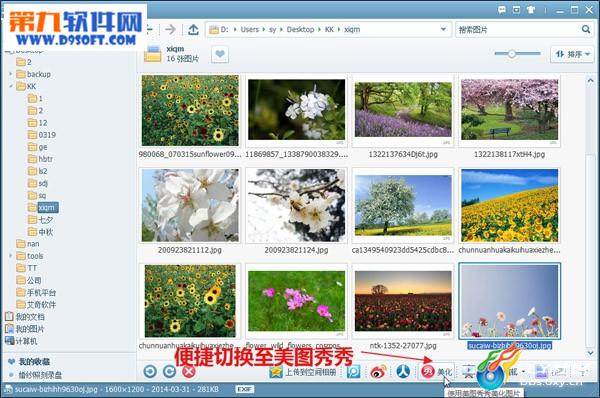Rotate the image counterclockwise
600x398 pixels.
tap(150, 371)
